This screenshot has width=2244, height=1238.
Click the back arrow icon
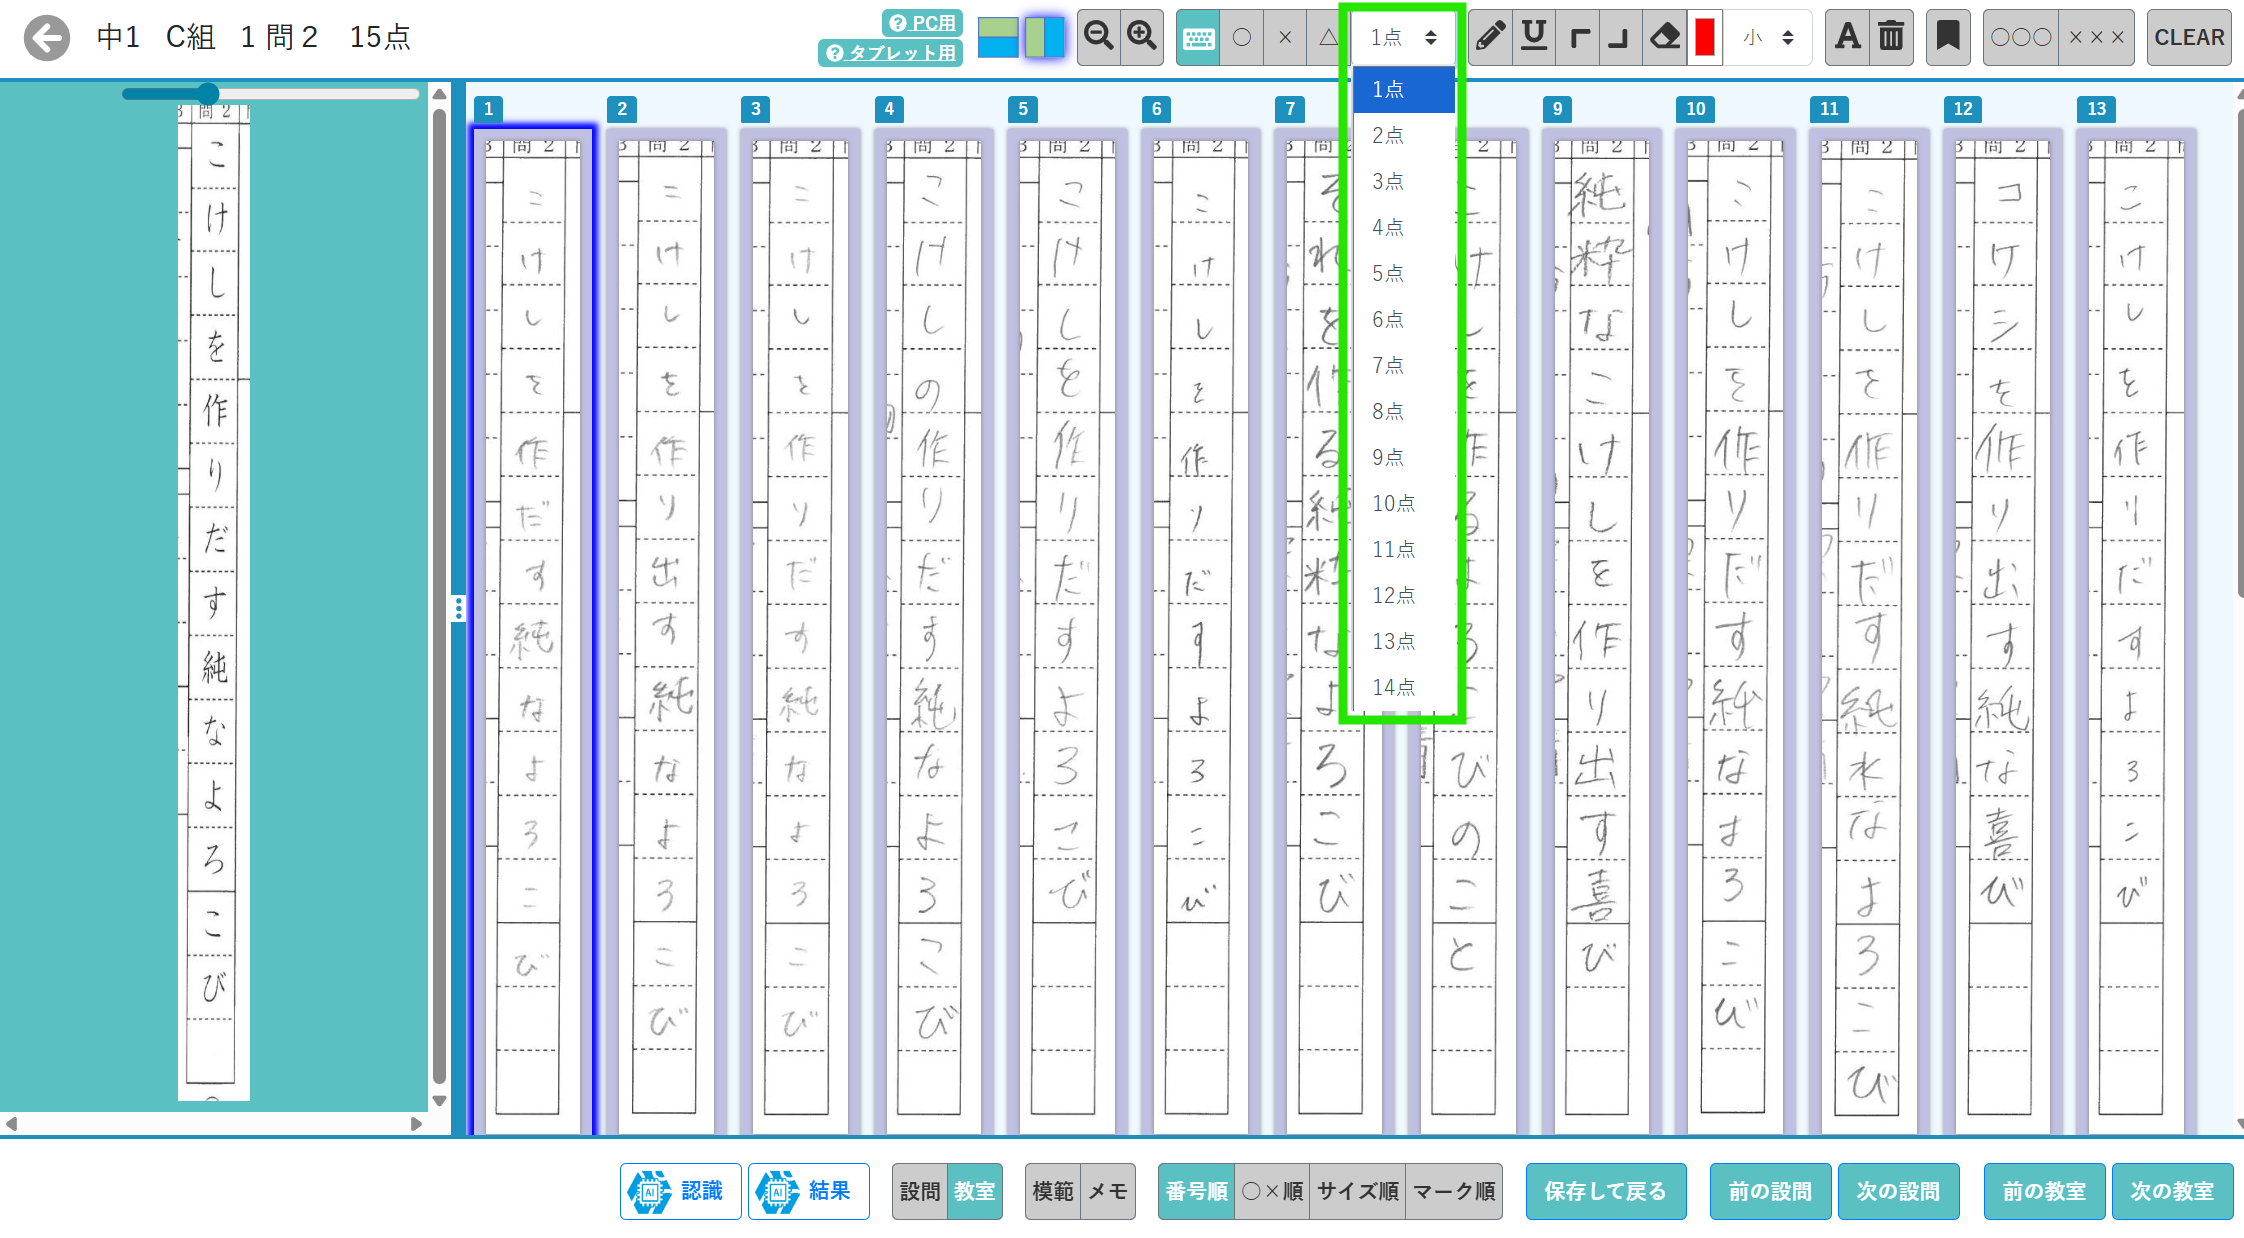point(46,38)
